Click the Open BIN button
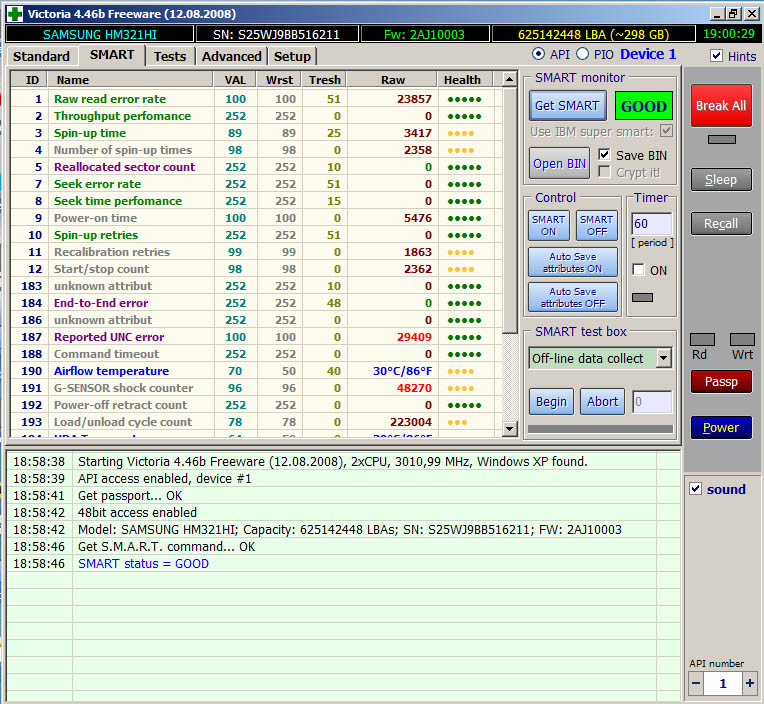 pos(559,164)
